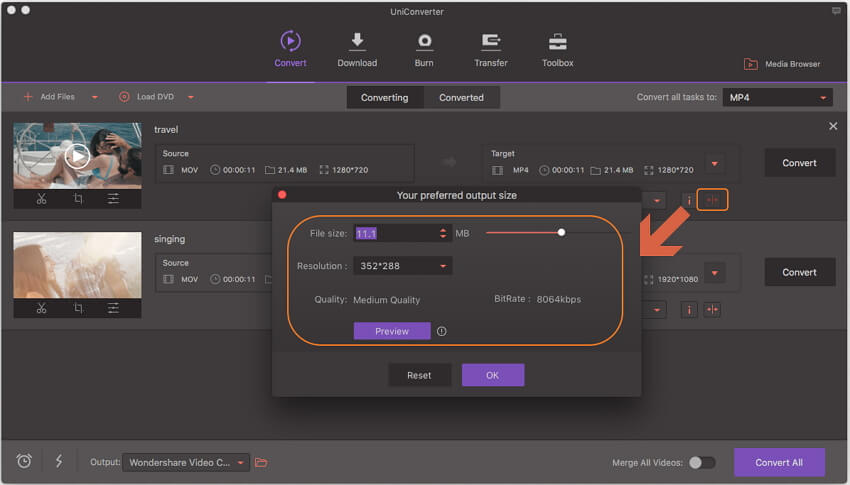Image resolution: width=850 pixels, height=485 pixels.
Task: Play the travel video thumbnail
Action: coord(78,157)
